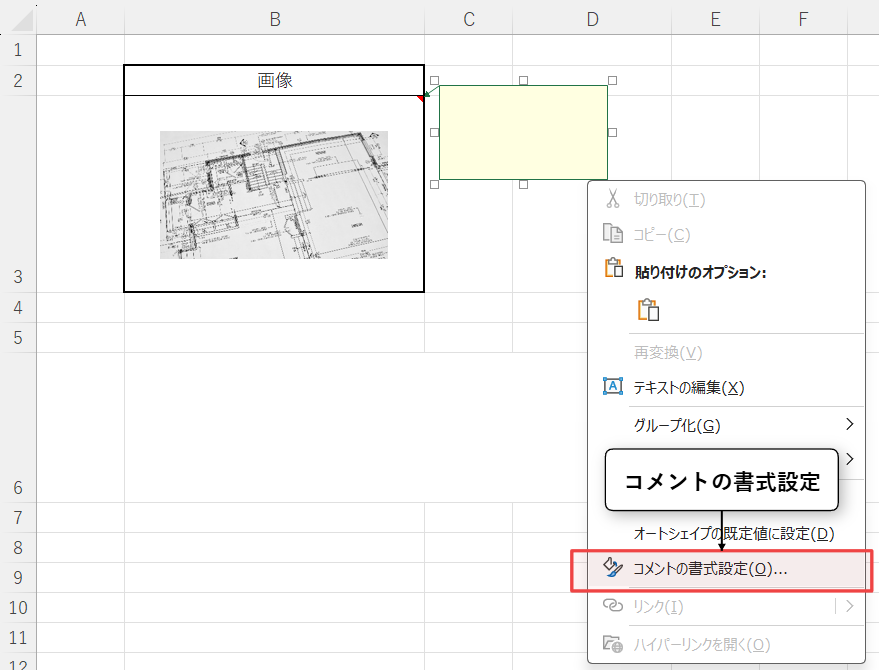The width and height of the screenshot is (879, 670).
Task: Select オートシェイプの既定値に設定 menu item
Action: click(734, 533)
